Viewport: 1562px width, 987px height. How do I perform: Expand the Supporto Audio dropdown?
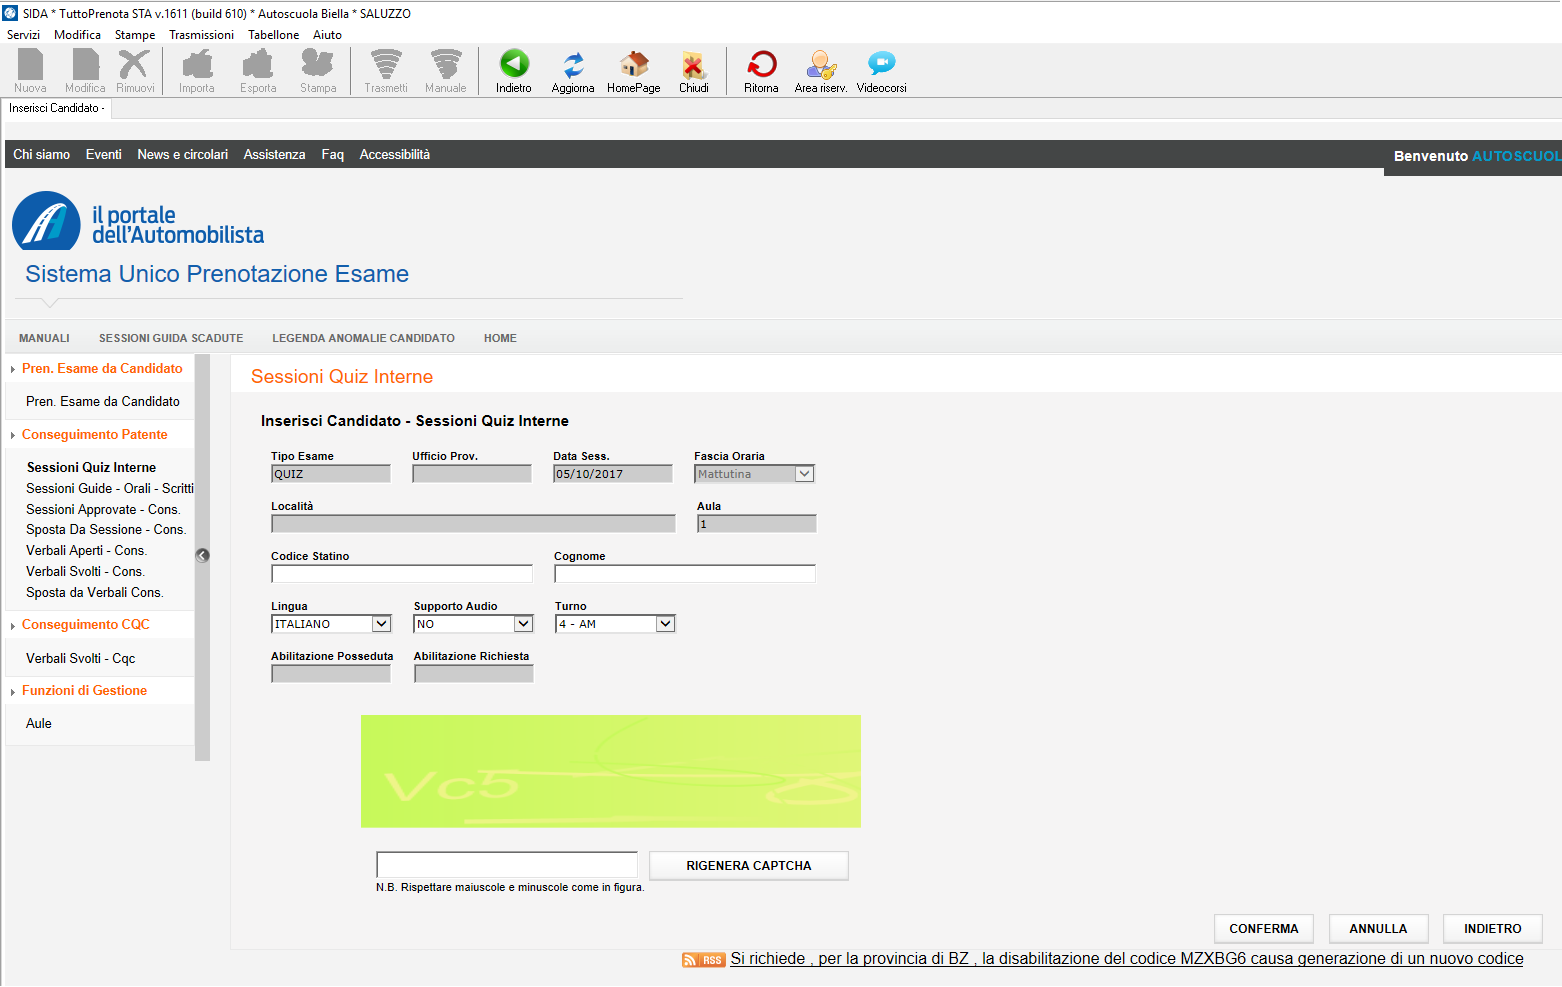click(523, 624)
